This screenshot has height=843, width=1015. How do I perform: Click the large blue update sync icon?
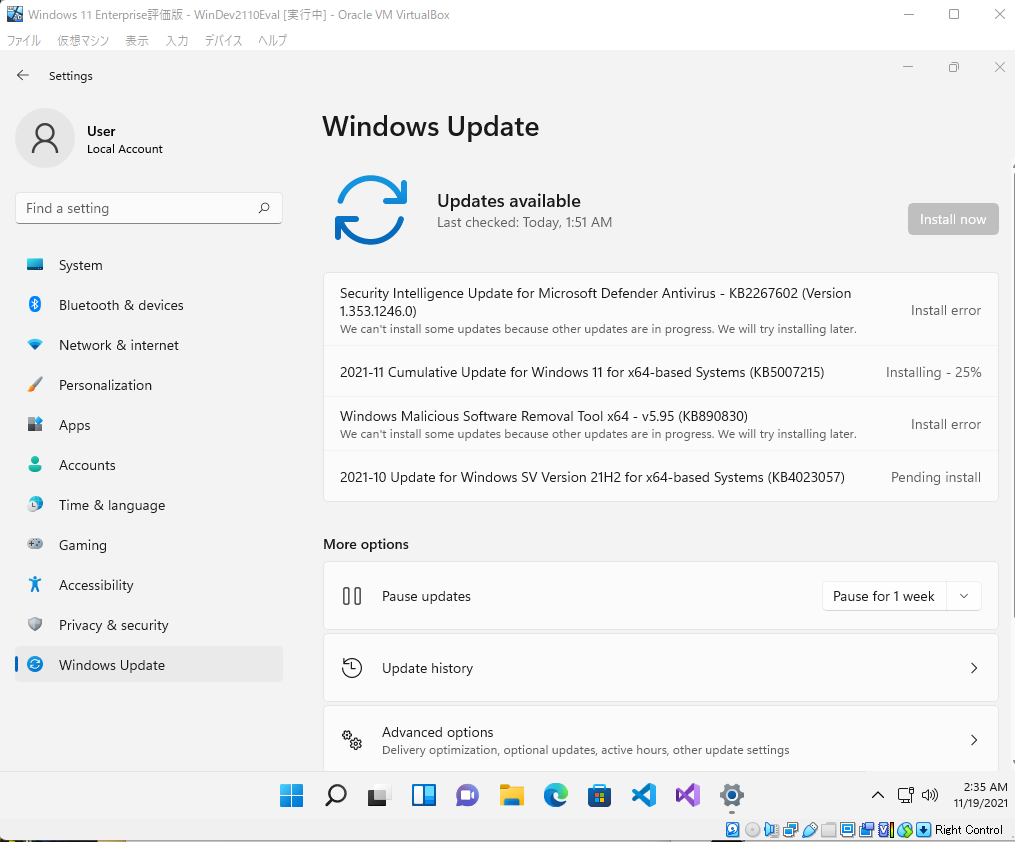[x=371, y=210]
